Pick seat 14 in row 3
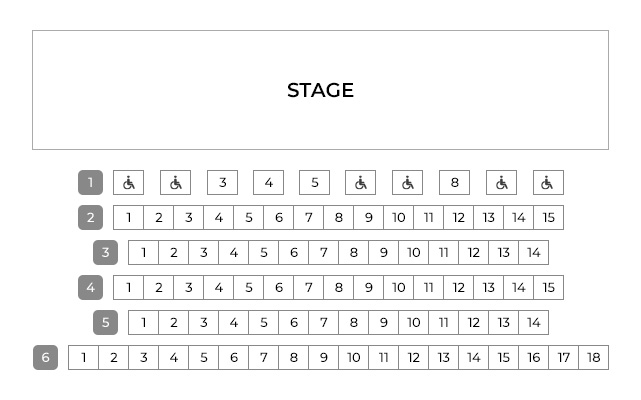Viewport: 641px width, 400px height. tap(533, 252)
